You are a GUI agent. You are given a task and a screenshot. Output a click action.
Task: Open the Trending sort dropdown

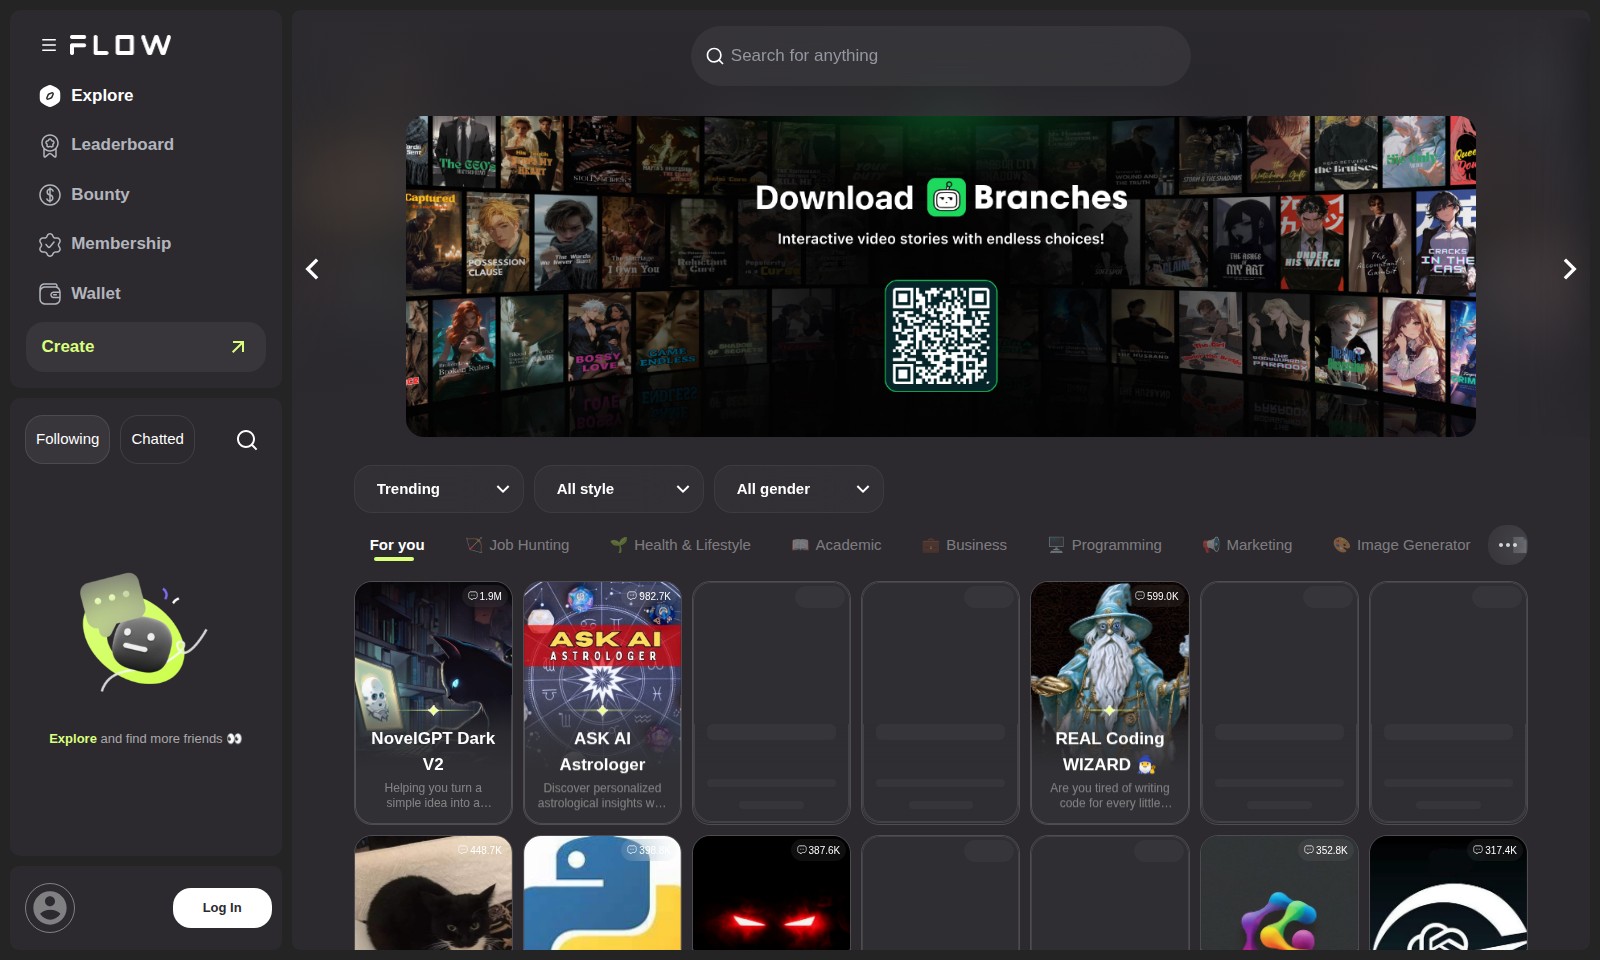click(439, 489)
